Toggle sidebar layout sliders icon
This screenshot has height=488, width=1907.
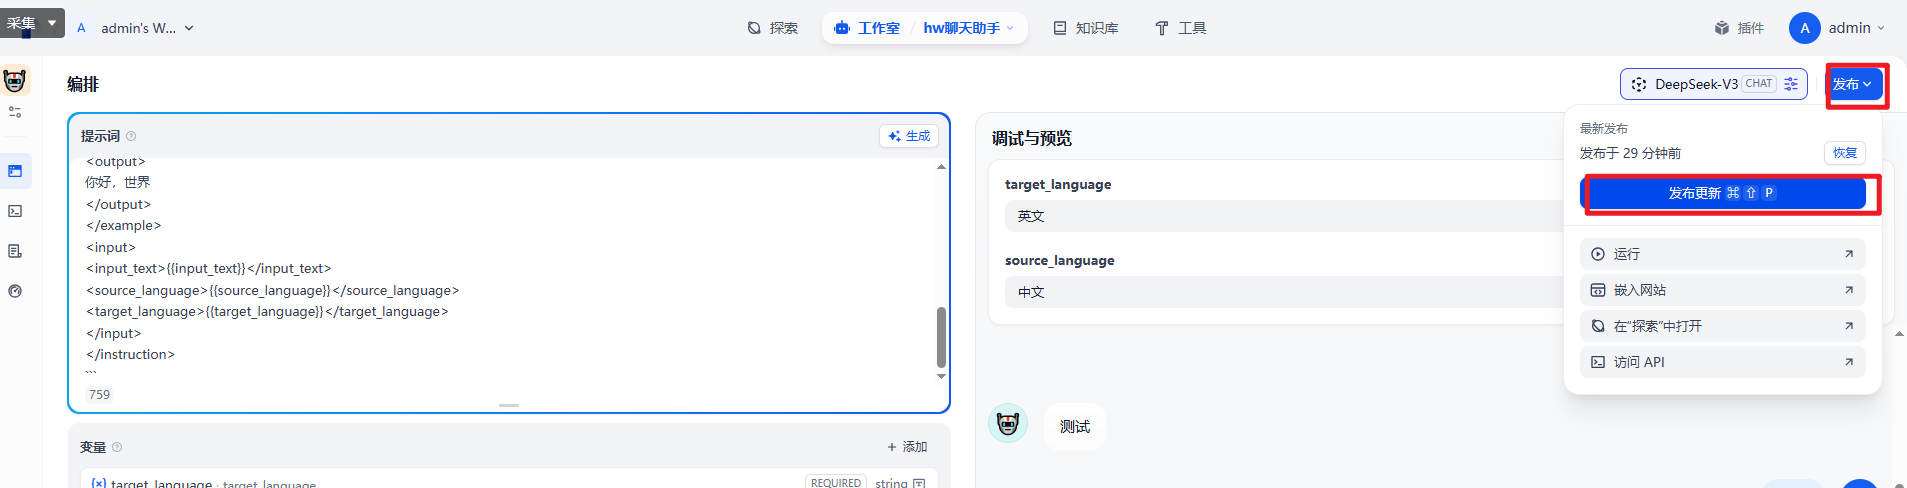click(15, 112)
